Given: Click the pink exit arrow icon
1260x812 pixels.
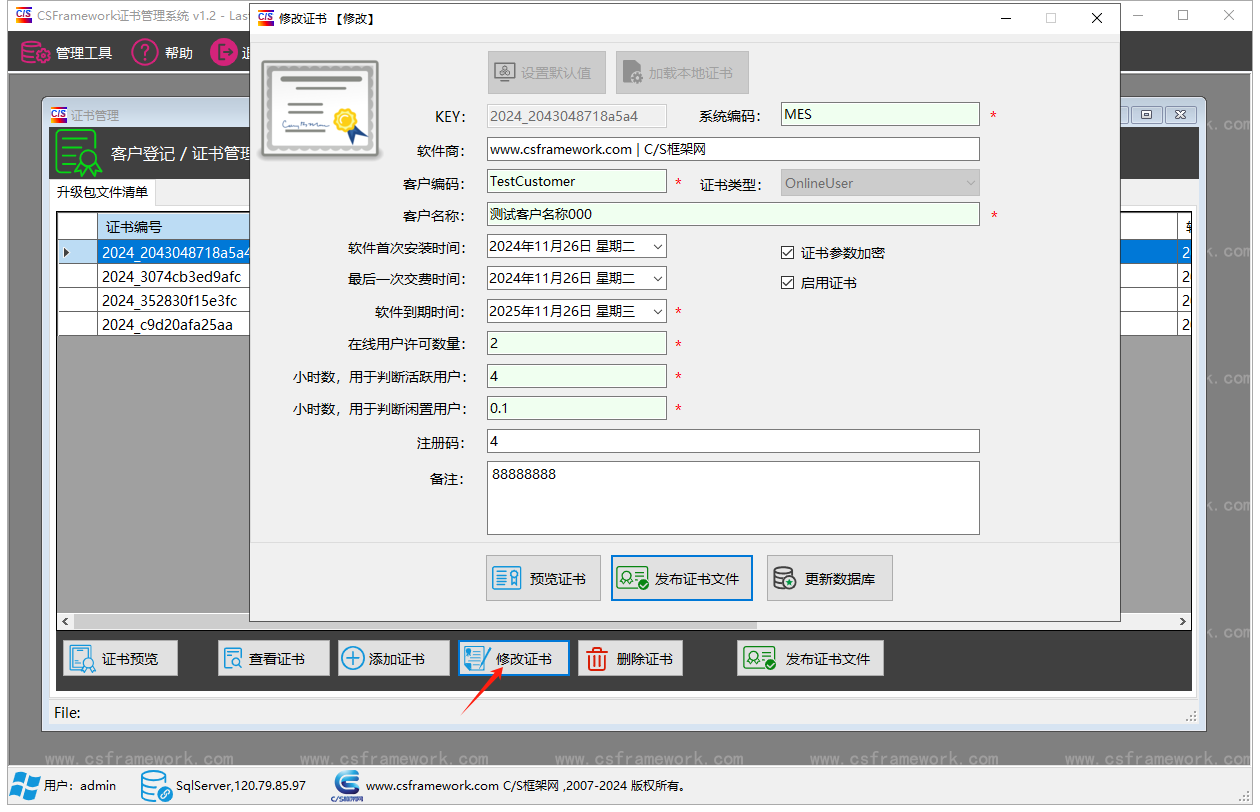Looking at the screenshot, I should [x=224, y=53].
